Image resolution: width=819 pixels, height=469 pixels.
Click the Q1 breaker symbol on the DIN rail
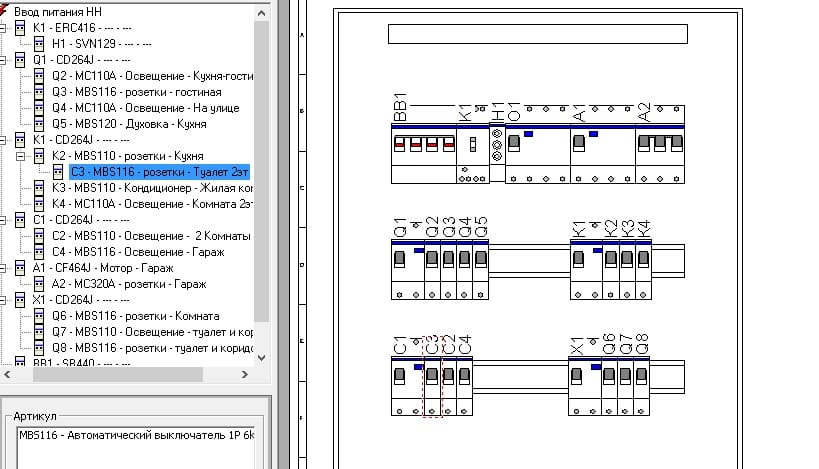(x=407, y=270)
